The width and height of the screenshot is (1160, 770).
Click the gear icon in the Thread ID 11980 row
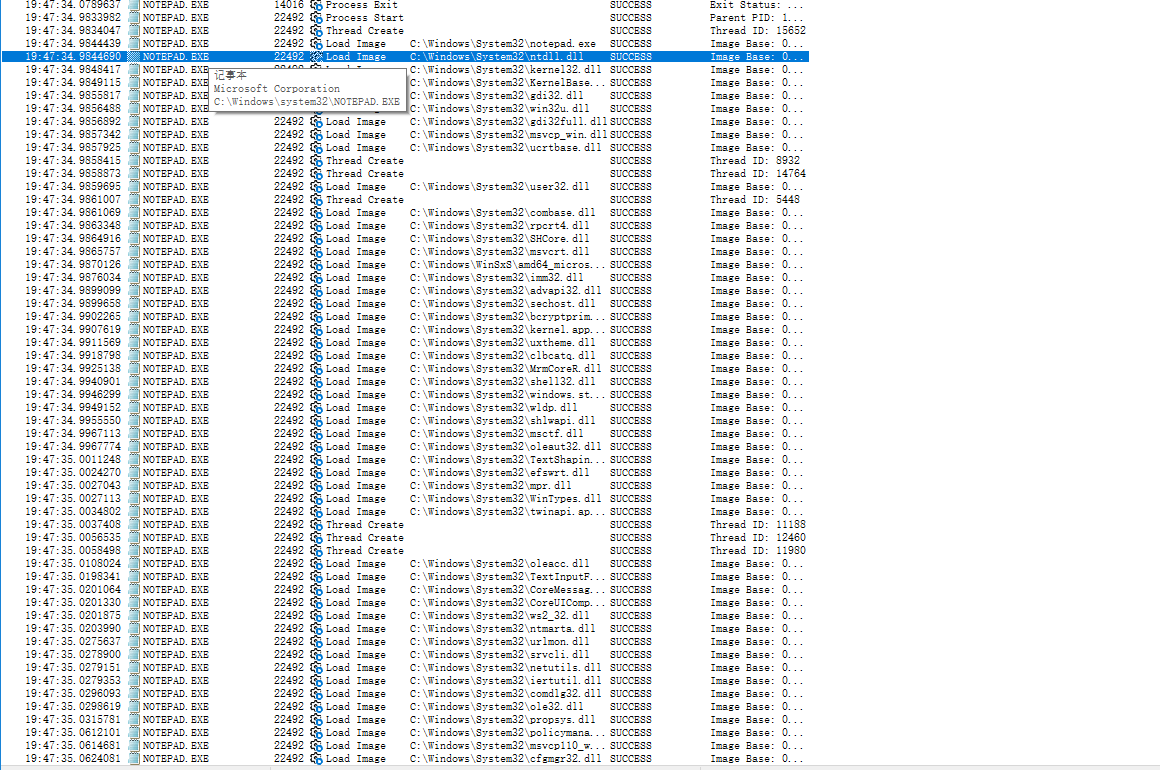(x=317, y=551)
